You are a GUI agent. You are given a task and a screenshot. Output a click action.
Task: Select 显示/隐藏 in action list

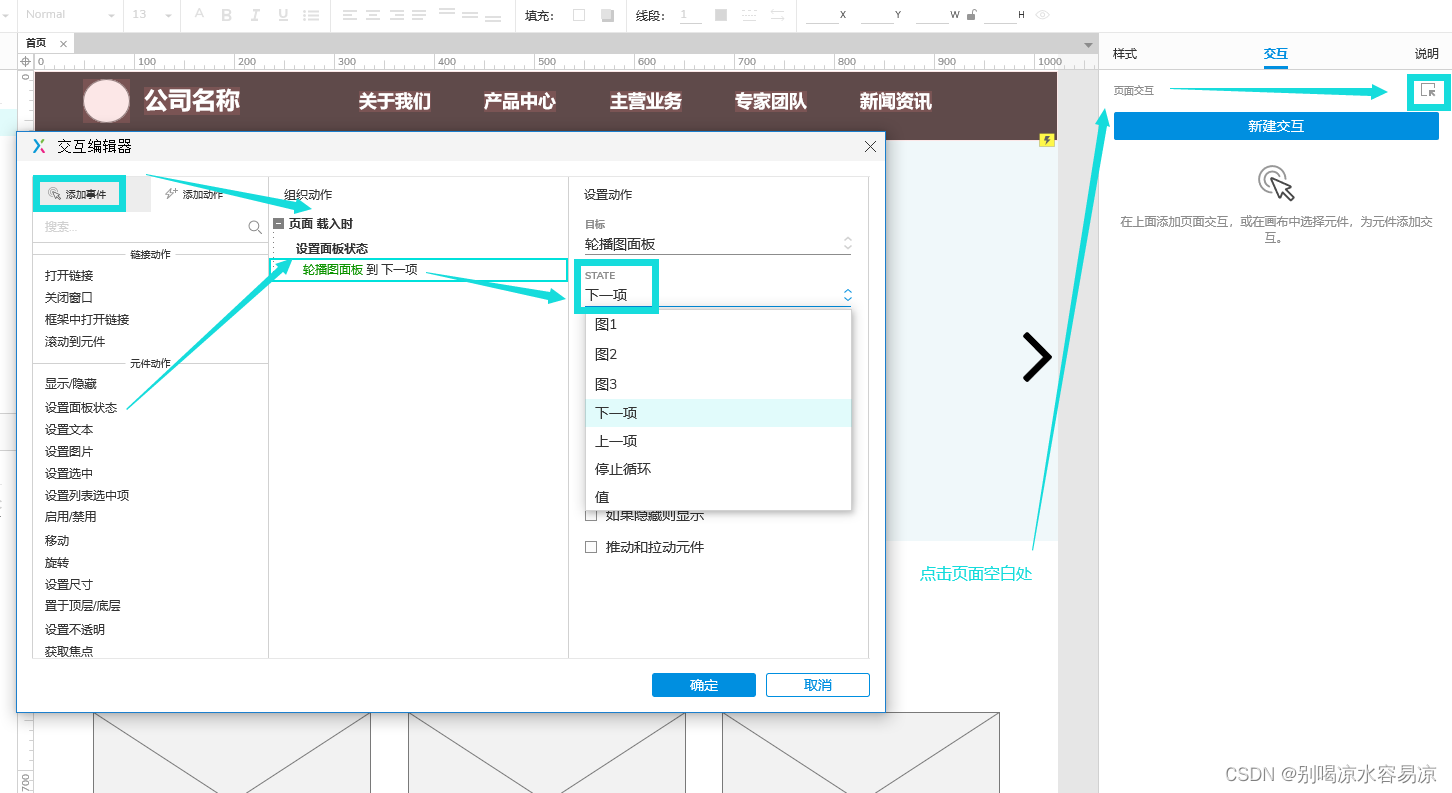tap(71, 384)
